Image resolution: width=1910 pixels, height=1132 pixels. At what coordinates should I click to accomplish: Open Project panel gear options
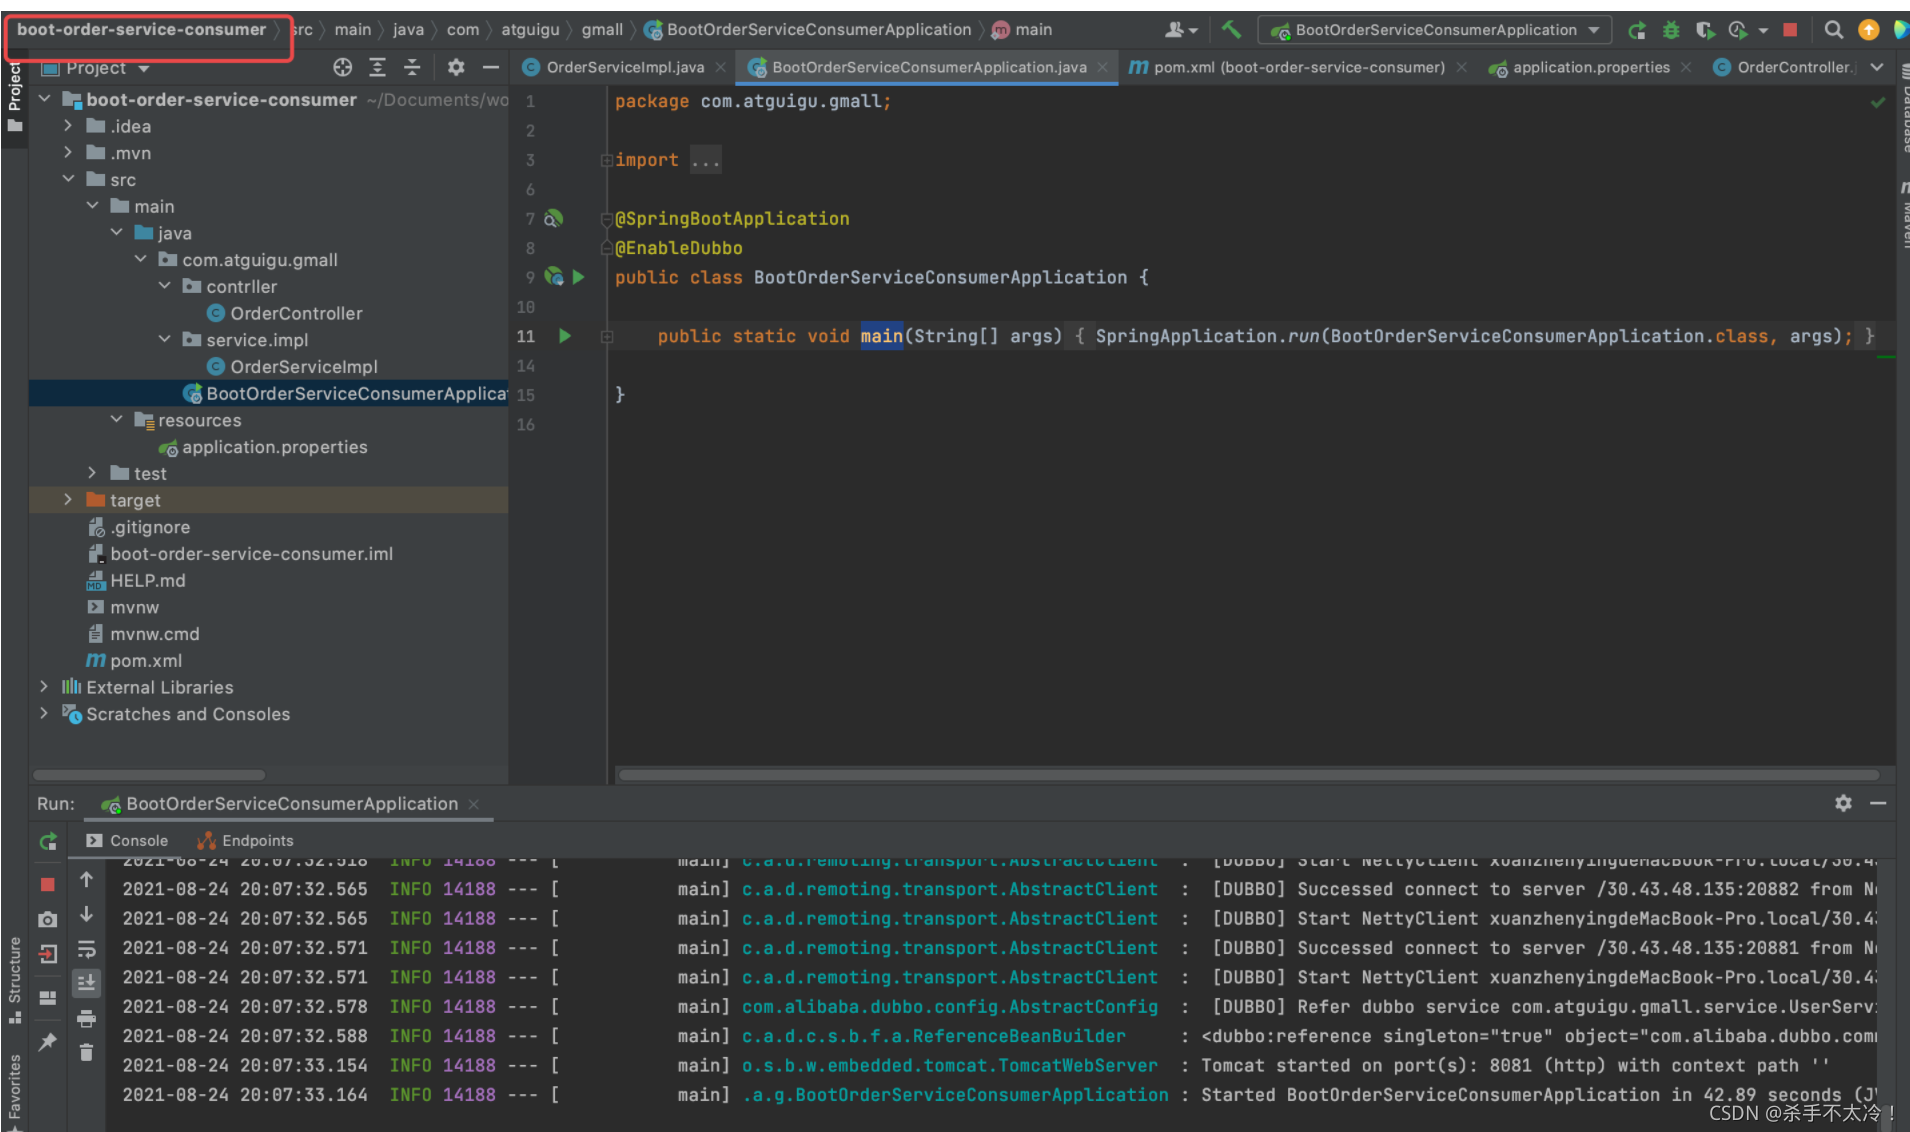coord(456,67)
